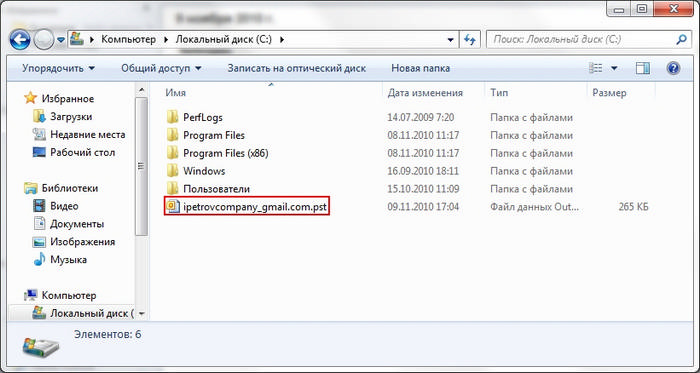Click the magnifier search icon
Image resolution: width=700 pixels, height=373 pixels.
[x=681, y=39]
